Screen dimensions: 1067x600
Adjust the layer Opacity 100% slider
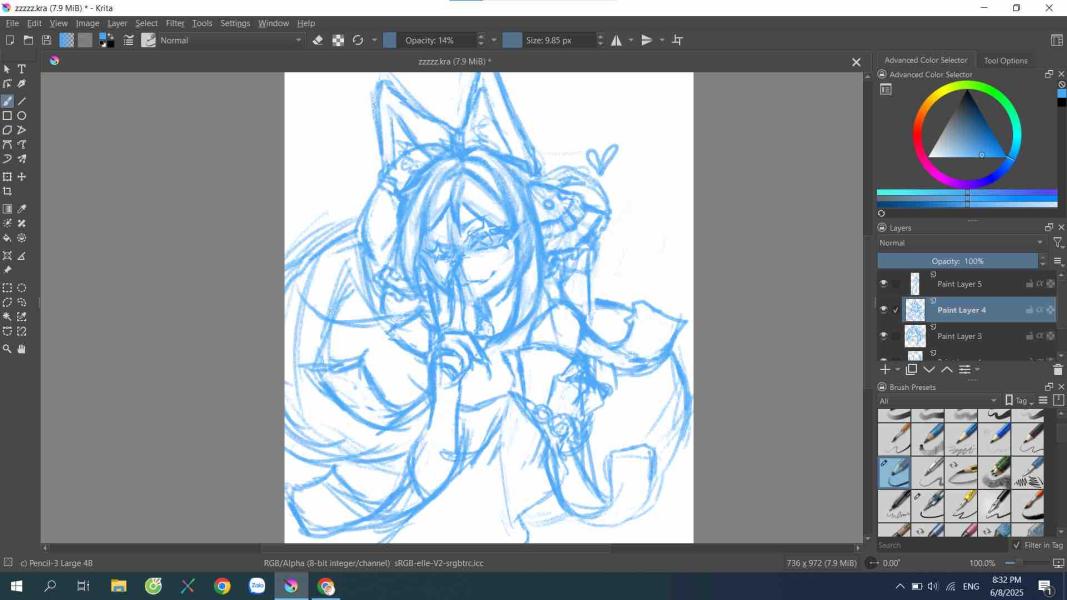[x=957, y=261]
